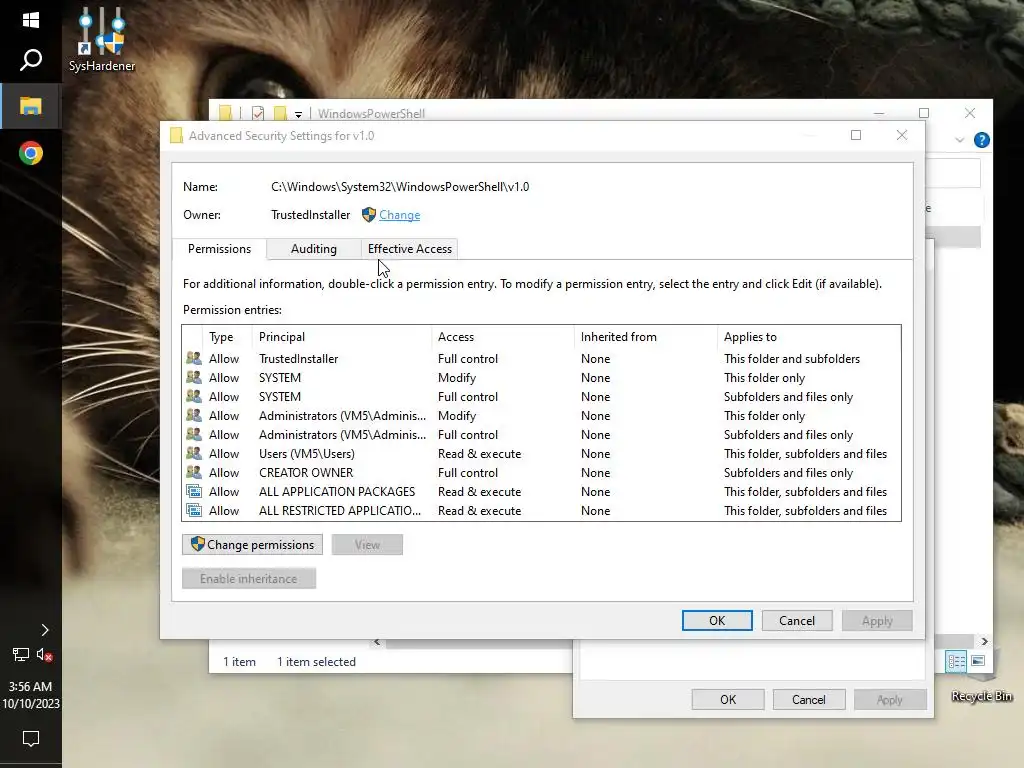The width and height of the screenshot is (1024, 768).
Task: Click the disabled View button
Action: pyautogui.click(x=367, y=545)
